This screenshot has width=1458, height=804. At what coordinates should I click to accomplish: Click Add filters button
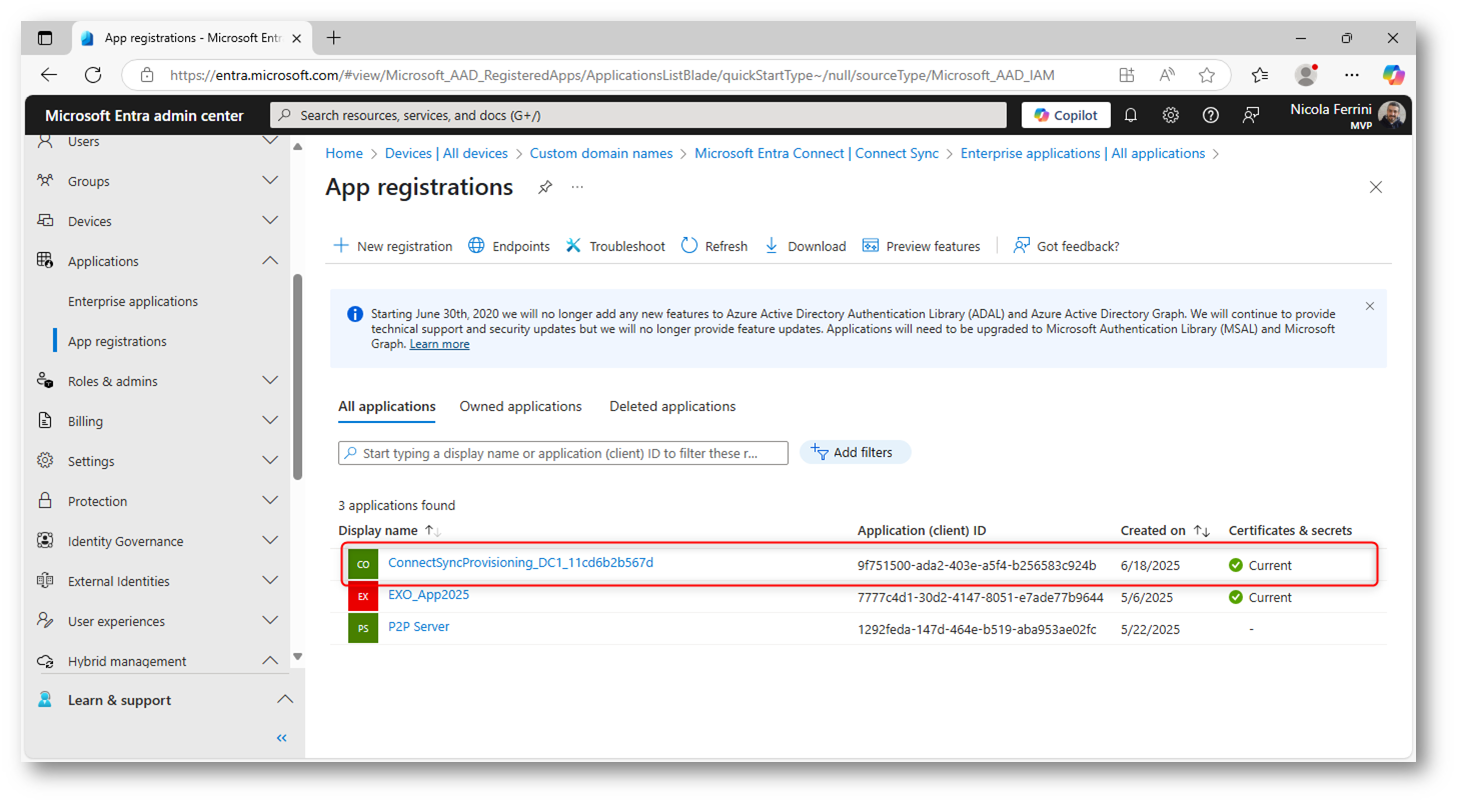[855, 452]
